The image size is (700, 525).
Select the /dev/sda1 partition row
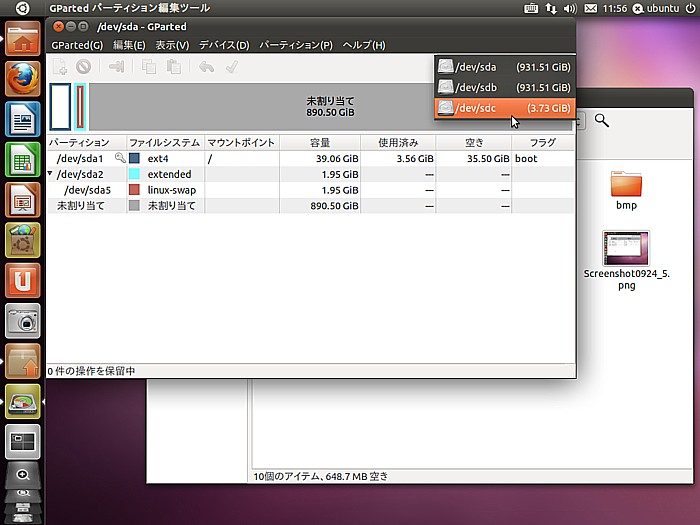(311, 158)
